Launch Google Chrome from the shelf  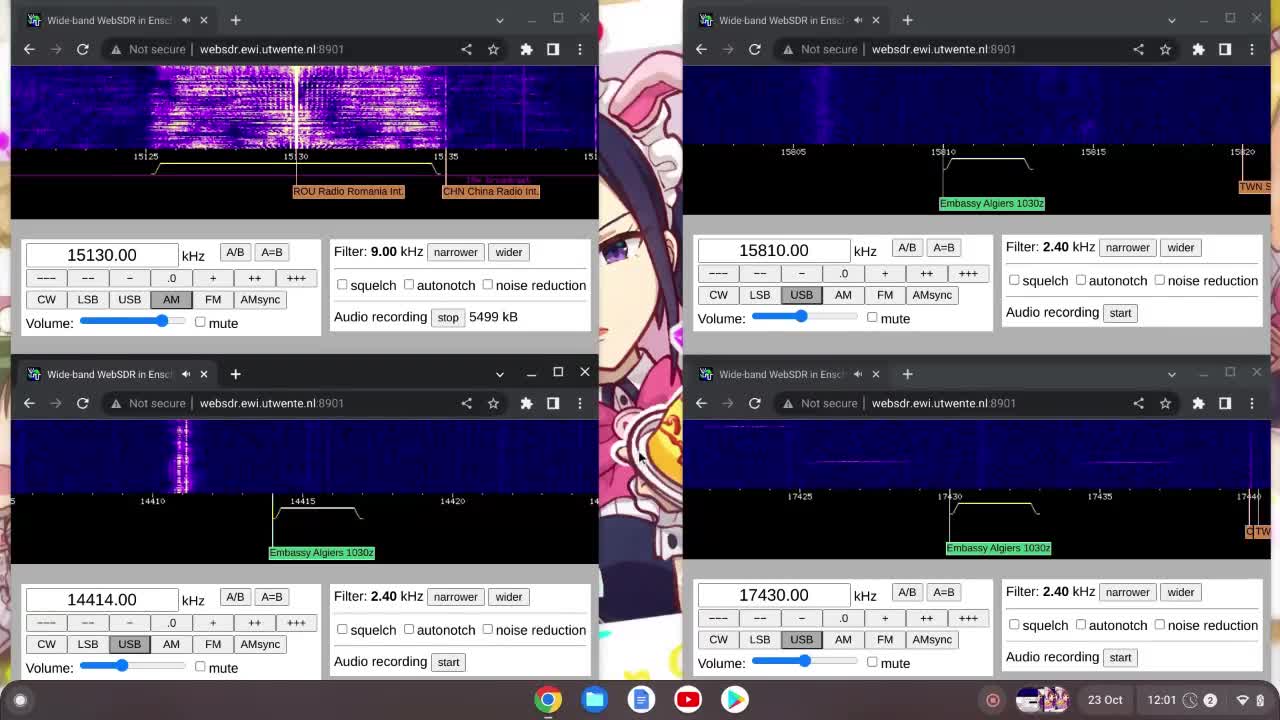pyautogui.click(x=548, y=699)
